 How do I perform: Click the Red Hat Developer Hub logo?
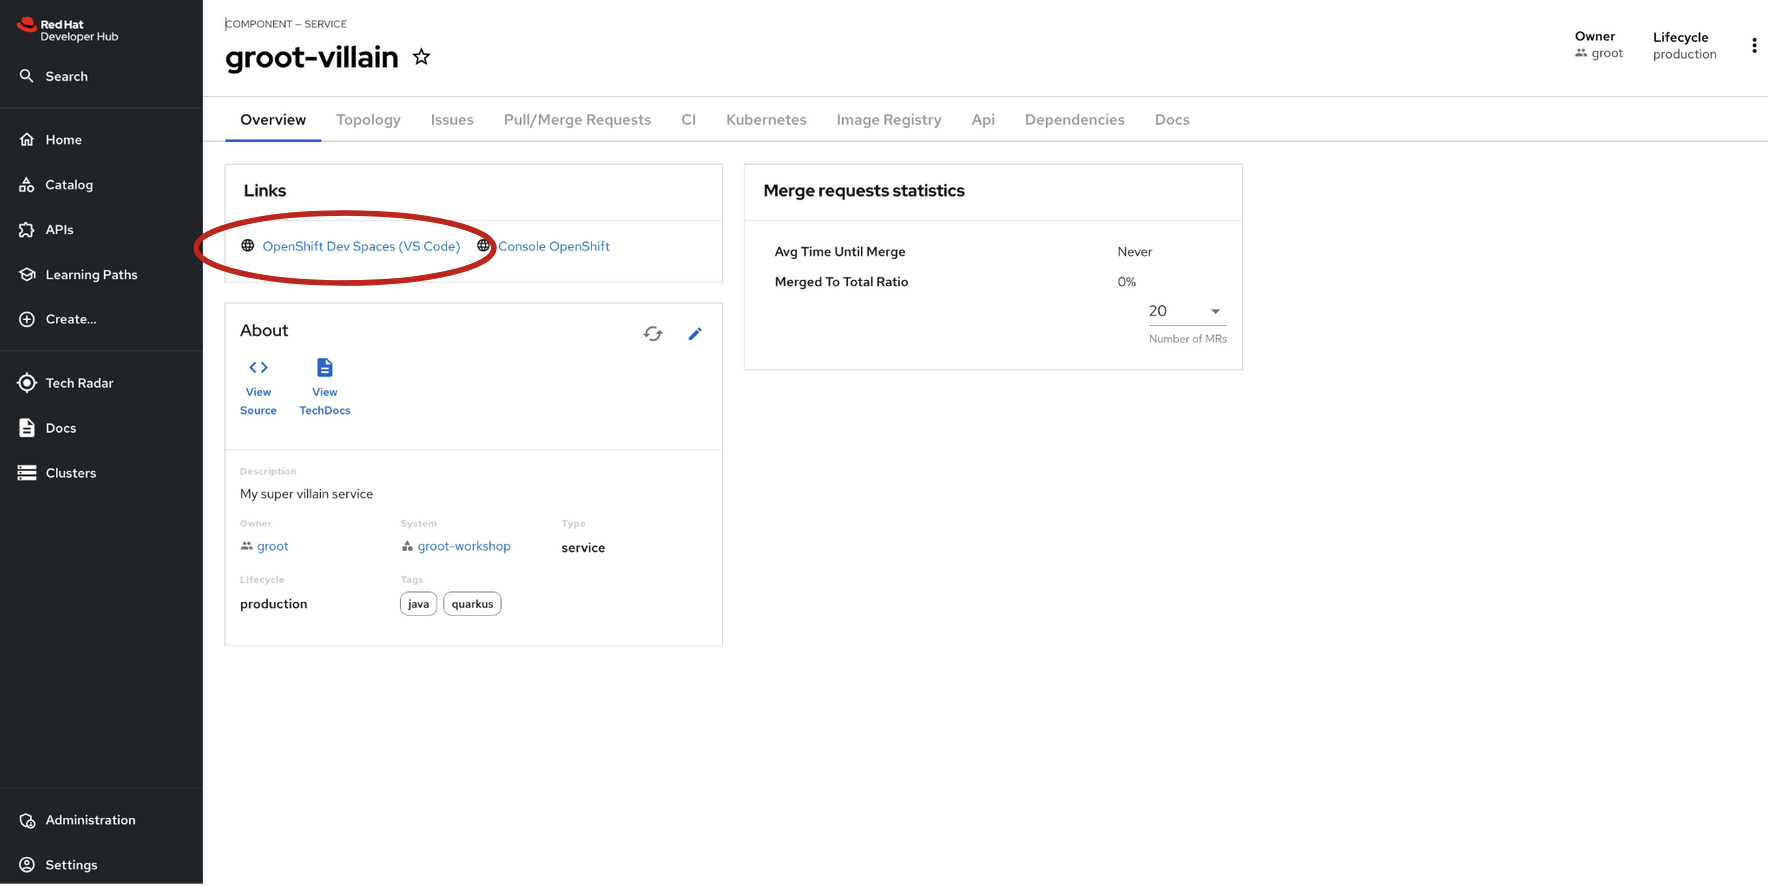68,30
